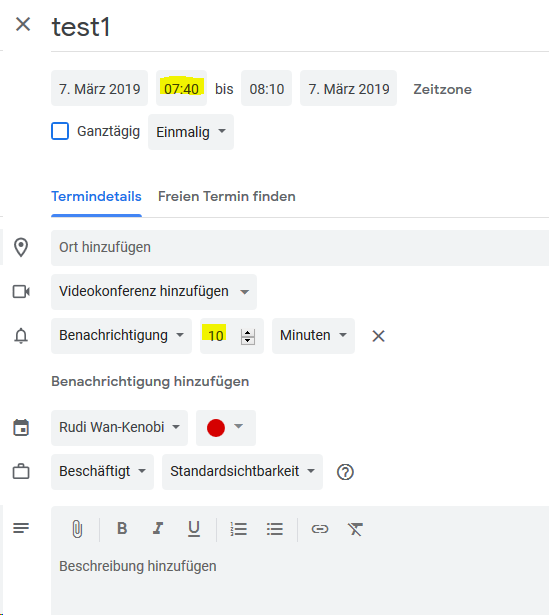The image size is (549, 615).
Task: Remove the 10 minute notification
Action: coord(378,336)
